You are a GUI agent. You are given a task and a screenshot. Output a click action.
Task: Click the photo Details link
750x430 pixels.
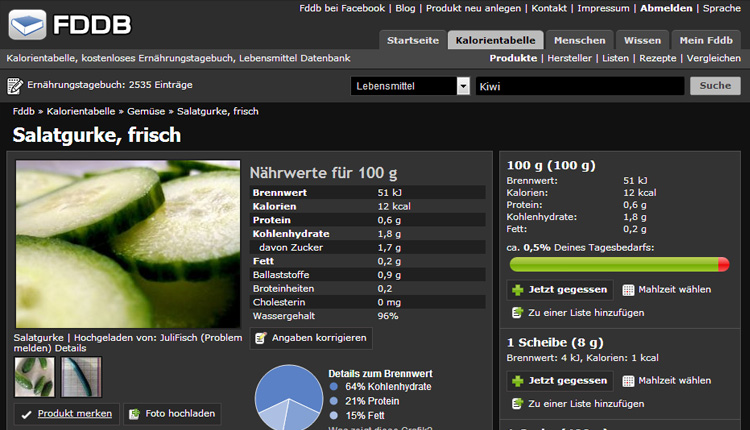click(x=70, y=348)
